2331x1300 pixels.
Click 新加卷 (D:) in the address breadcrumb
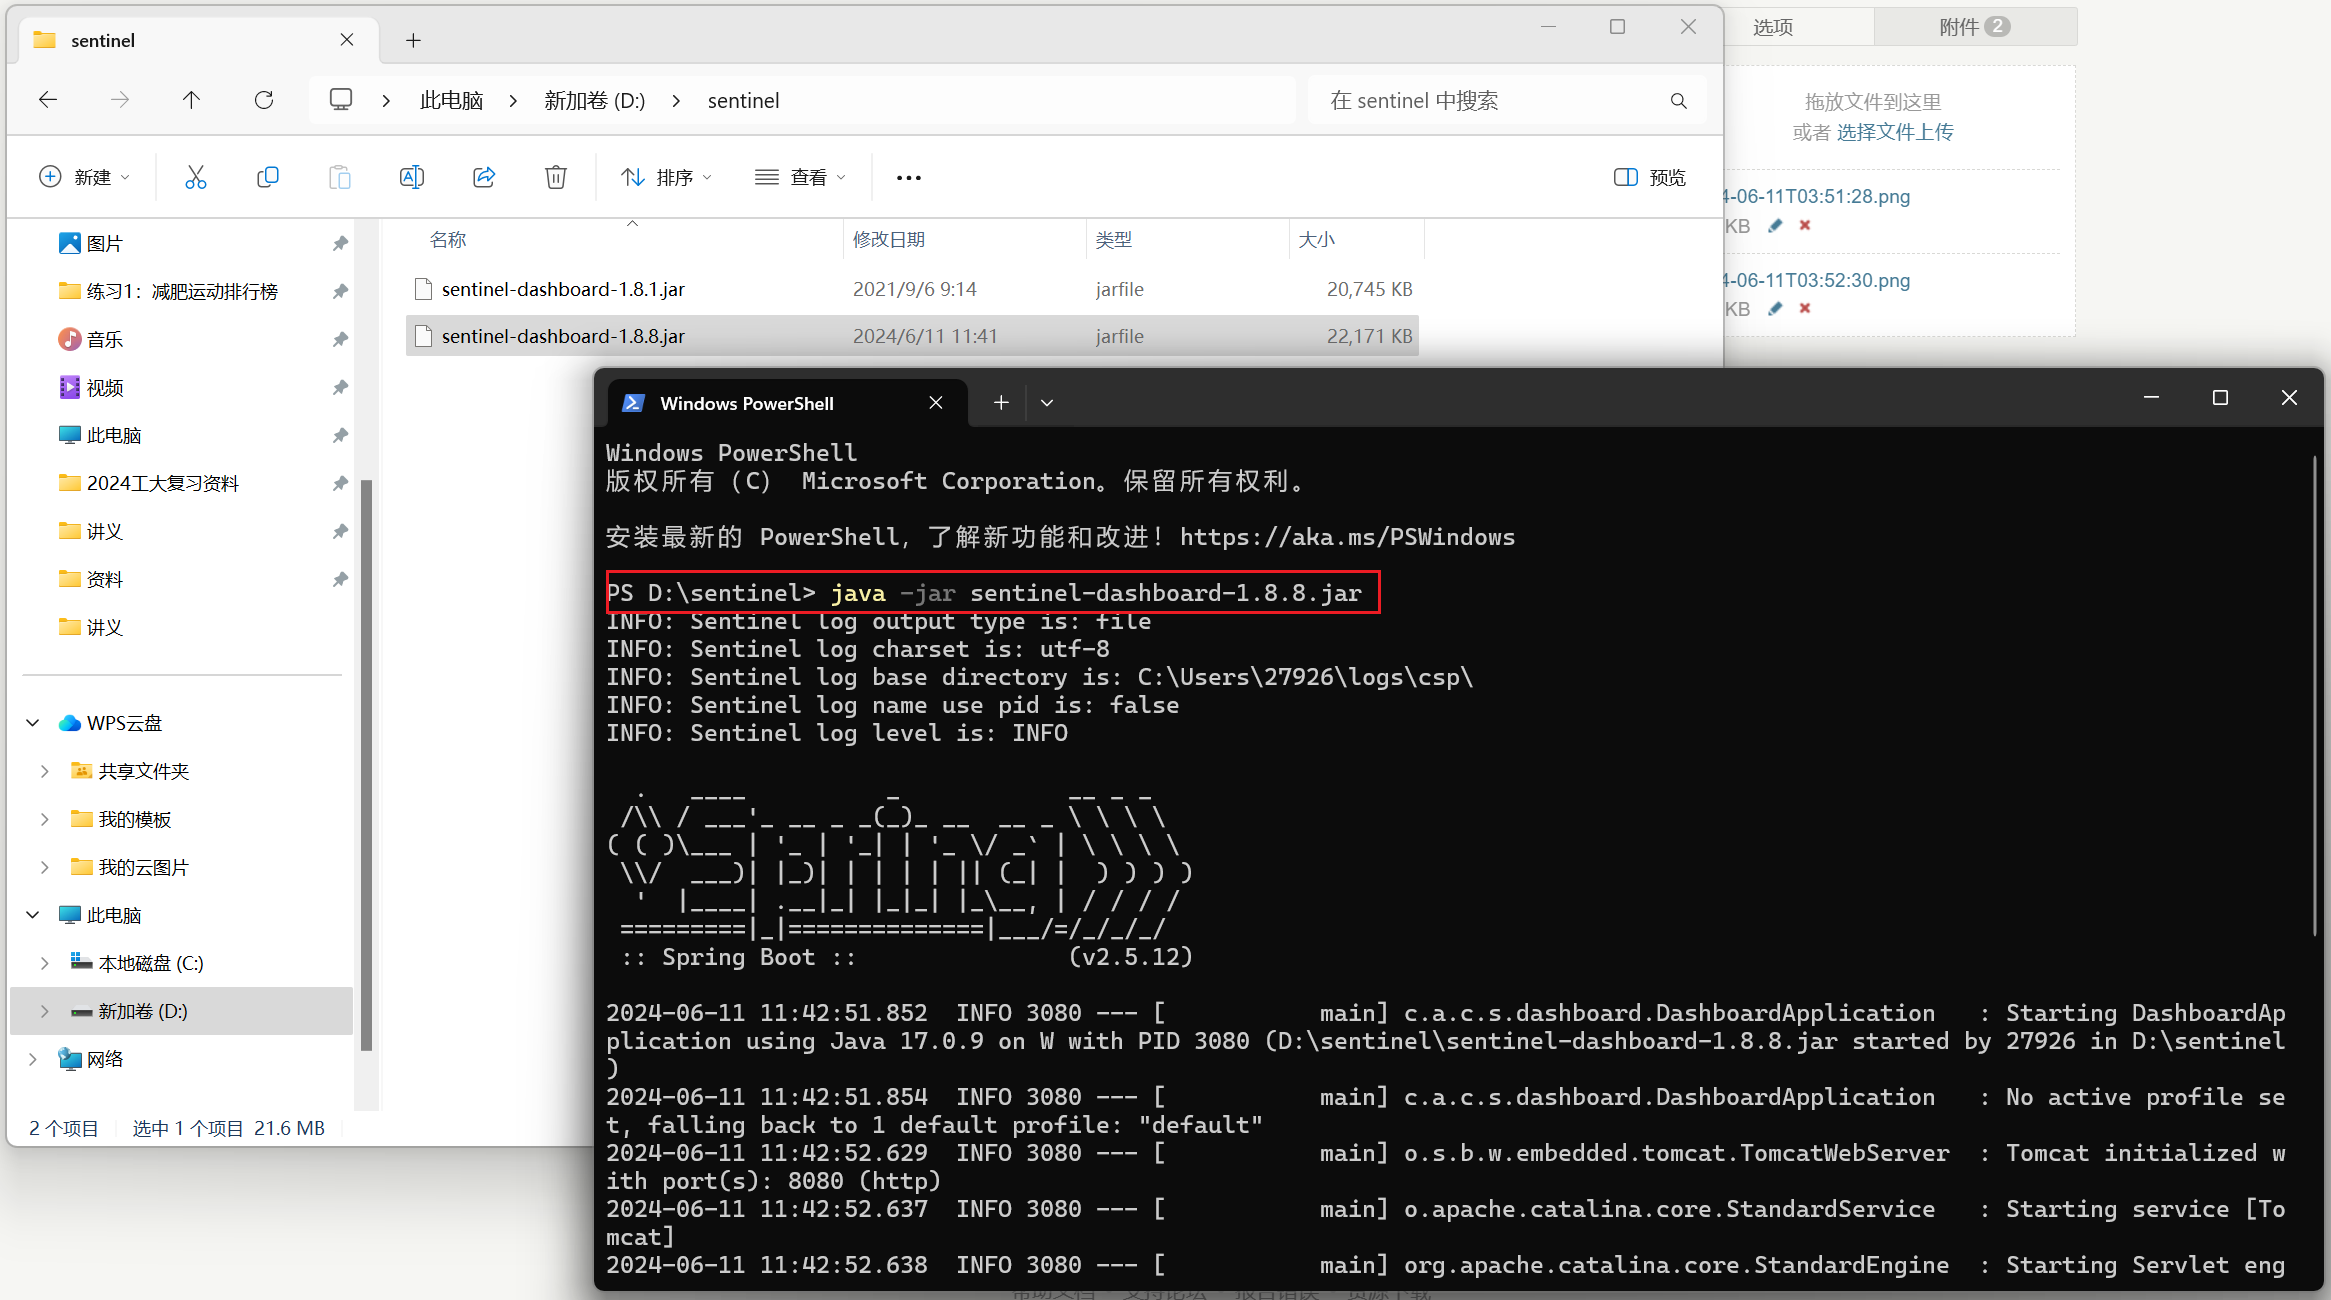pyautogui.click(x=594, y=101)
